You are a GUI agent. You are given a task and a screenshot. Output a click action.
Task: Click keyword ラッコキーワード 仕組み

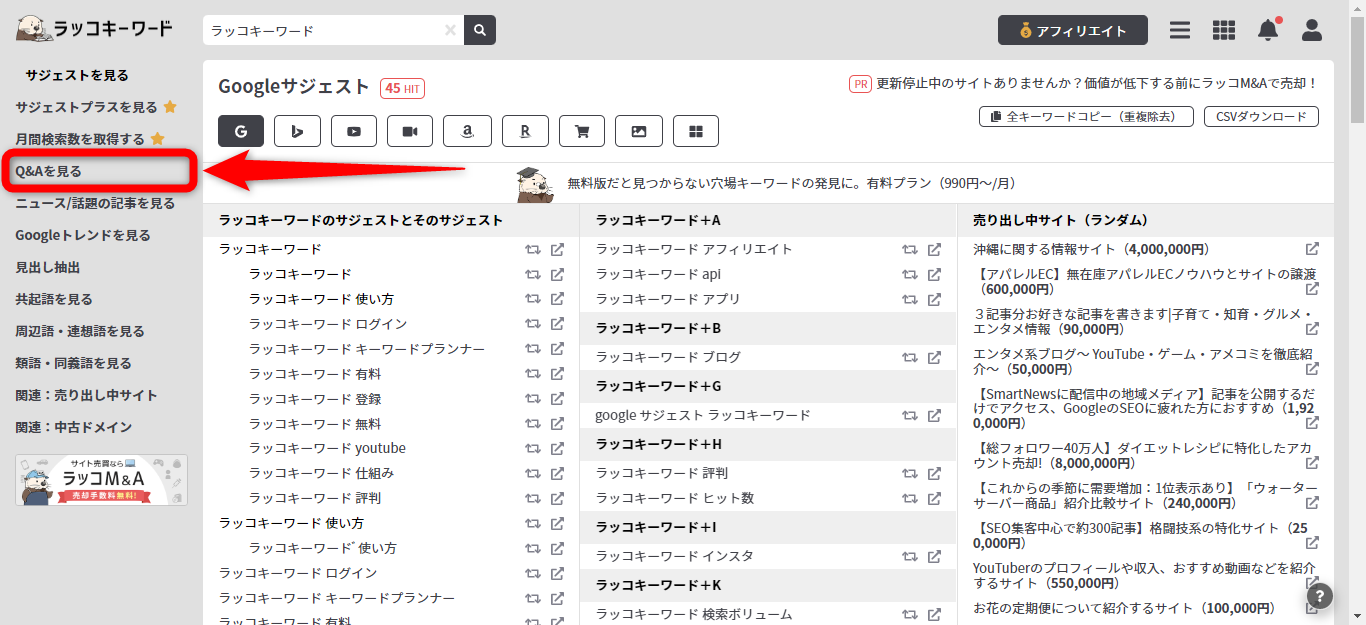point(321,473)
